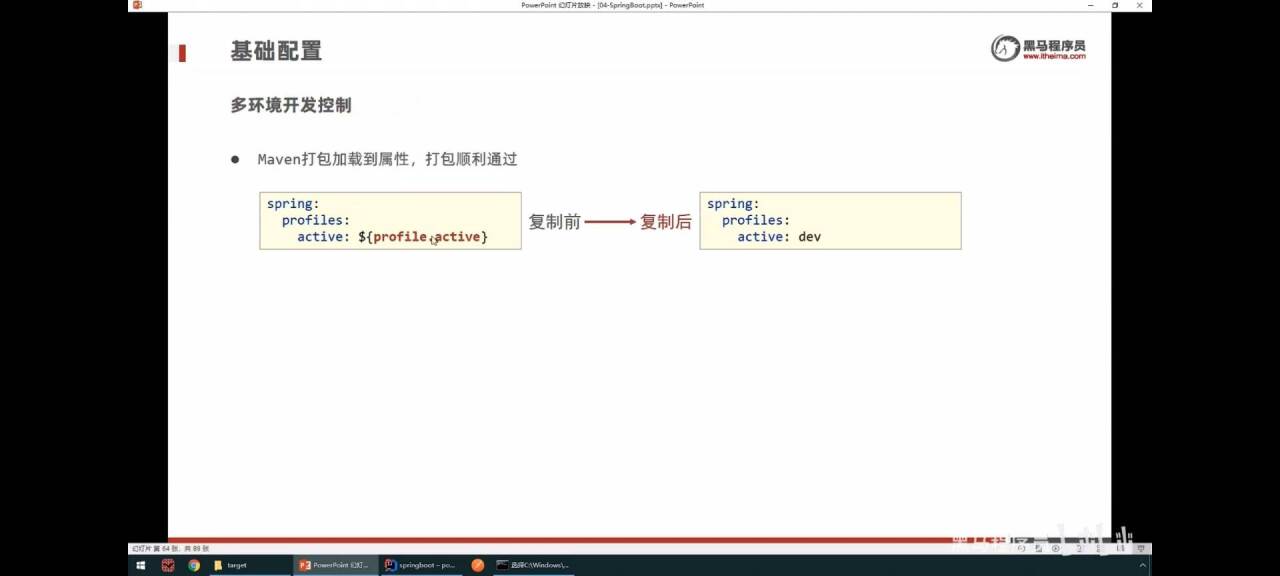Click the round play-style slideshow control icon

[1055, 548]
